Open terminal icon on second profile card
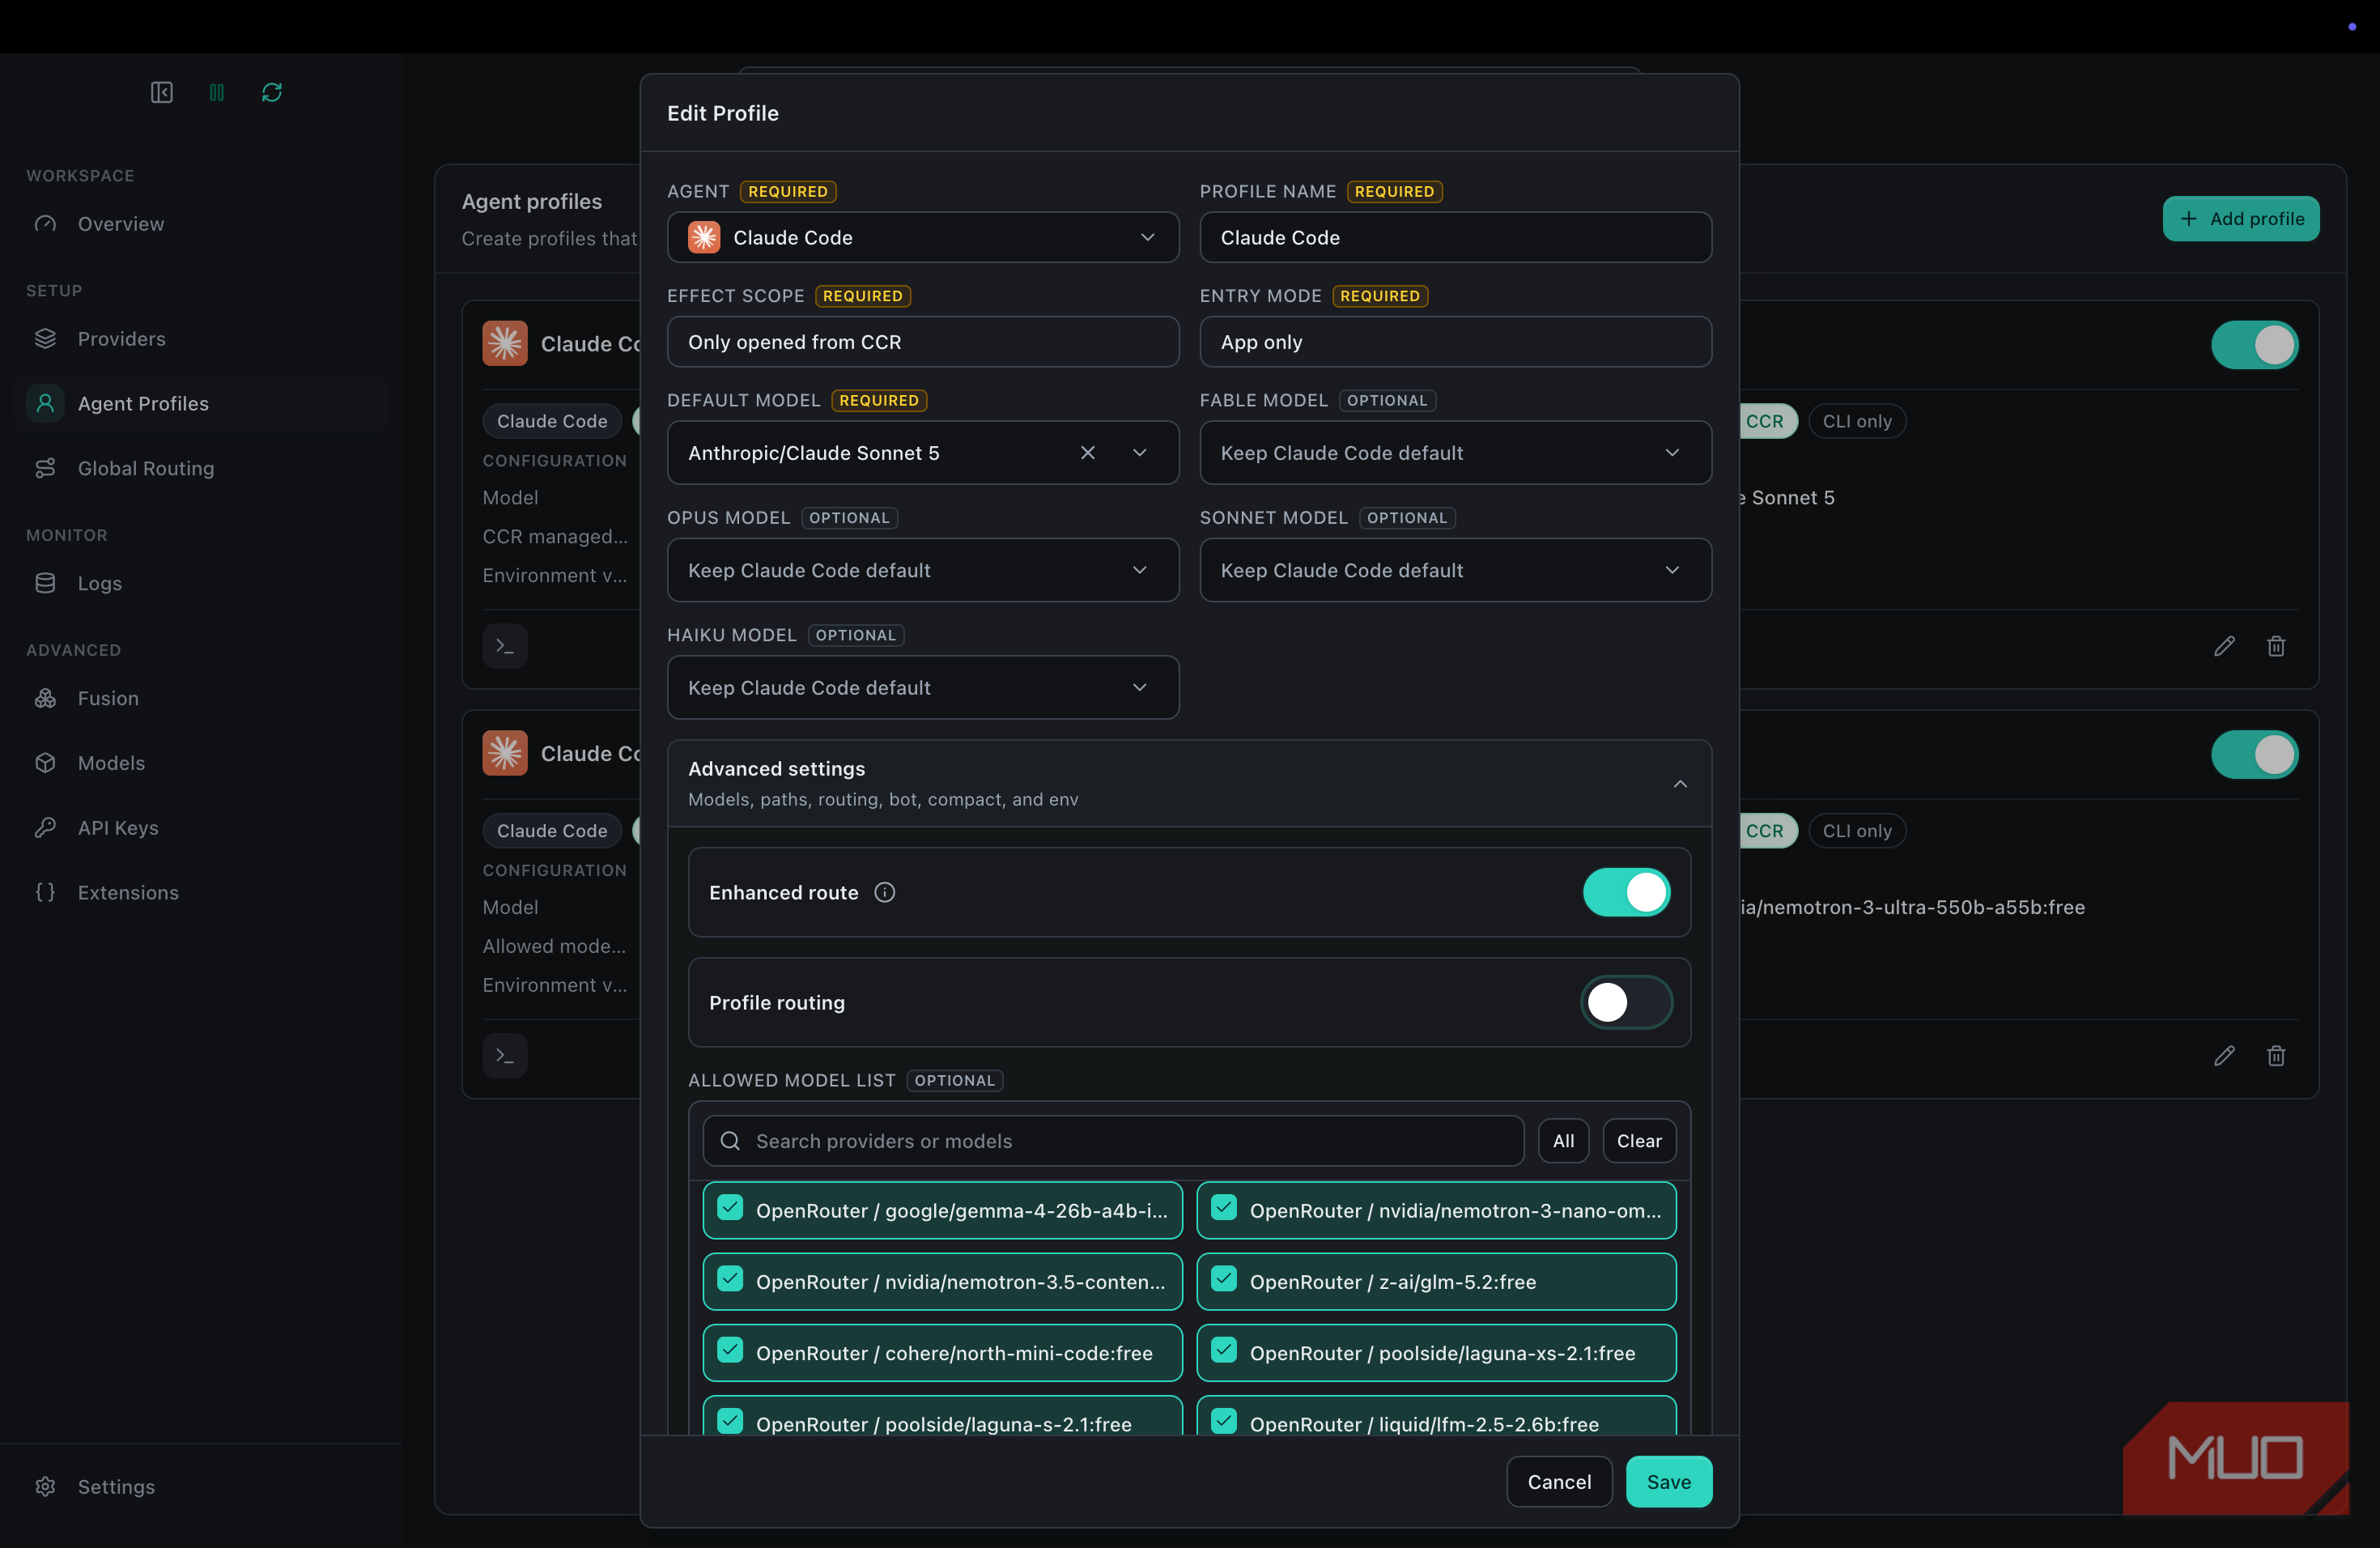The image size is (2380, 1548). [505, 1056]
